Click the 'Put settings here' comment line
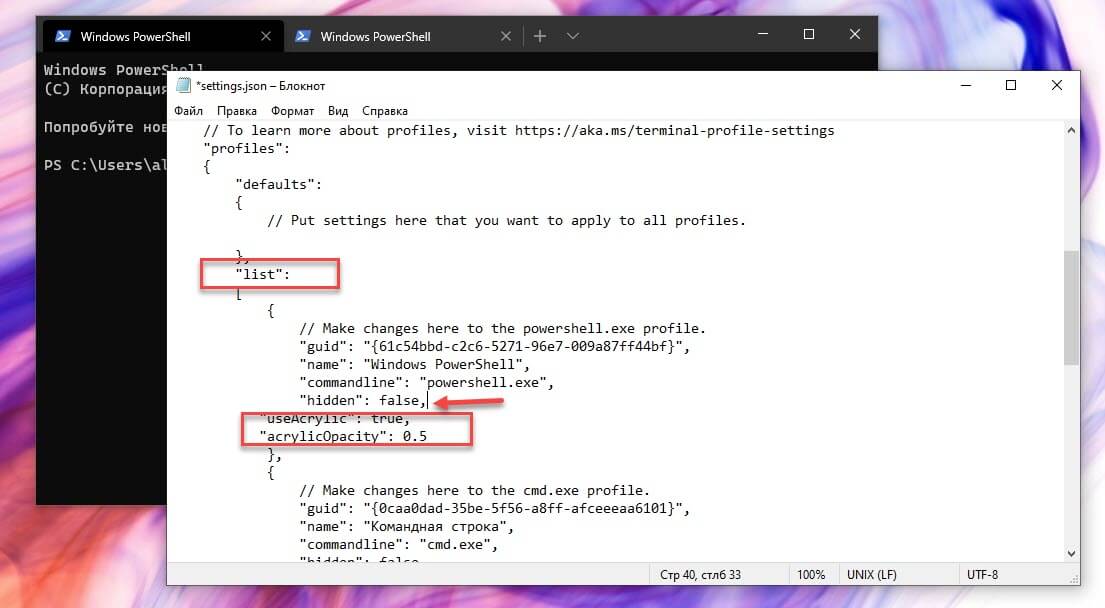This screenshot has height=608, width=1105. [x=506, y=221]
